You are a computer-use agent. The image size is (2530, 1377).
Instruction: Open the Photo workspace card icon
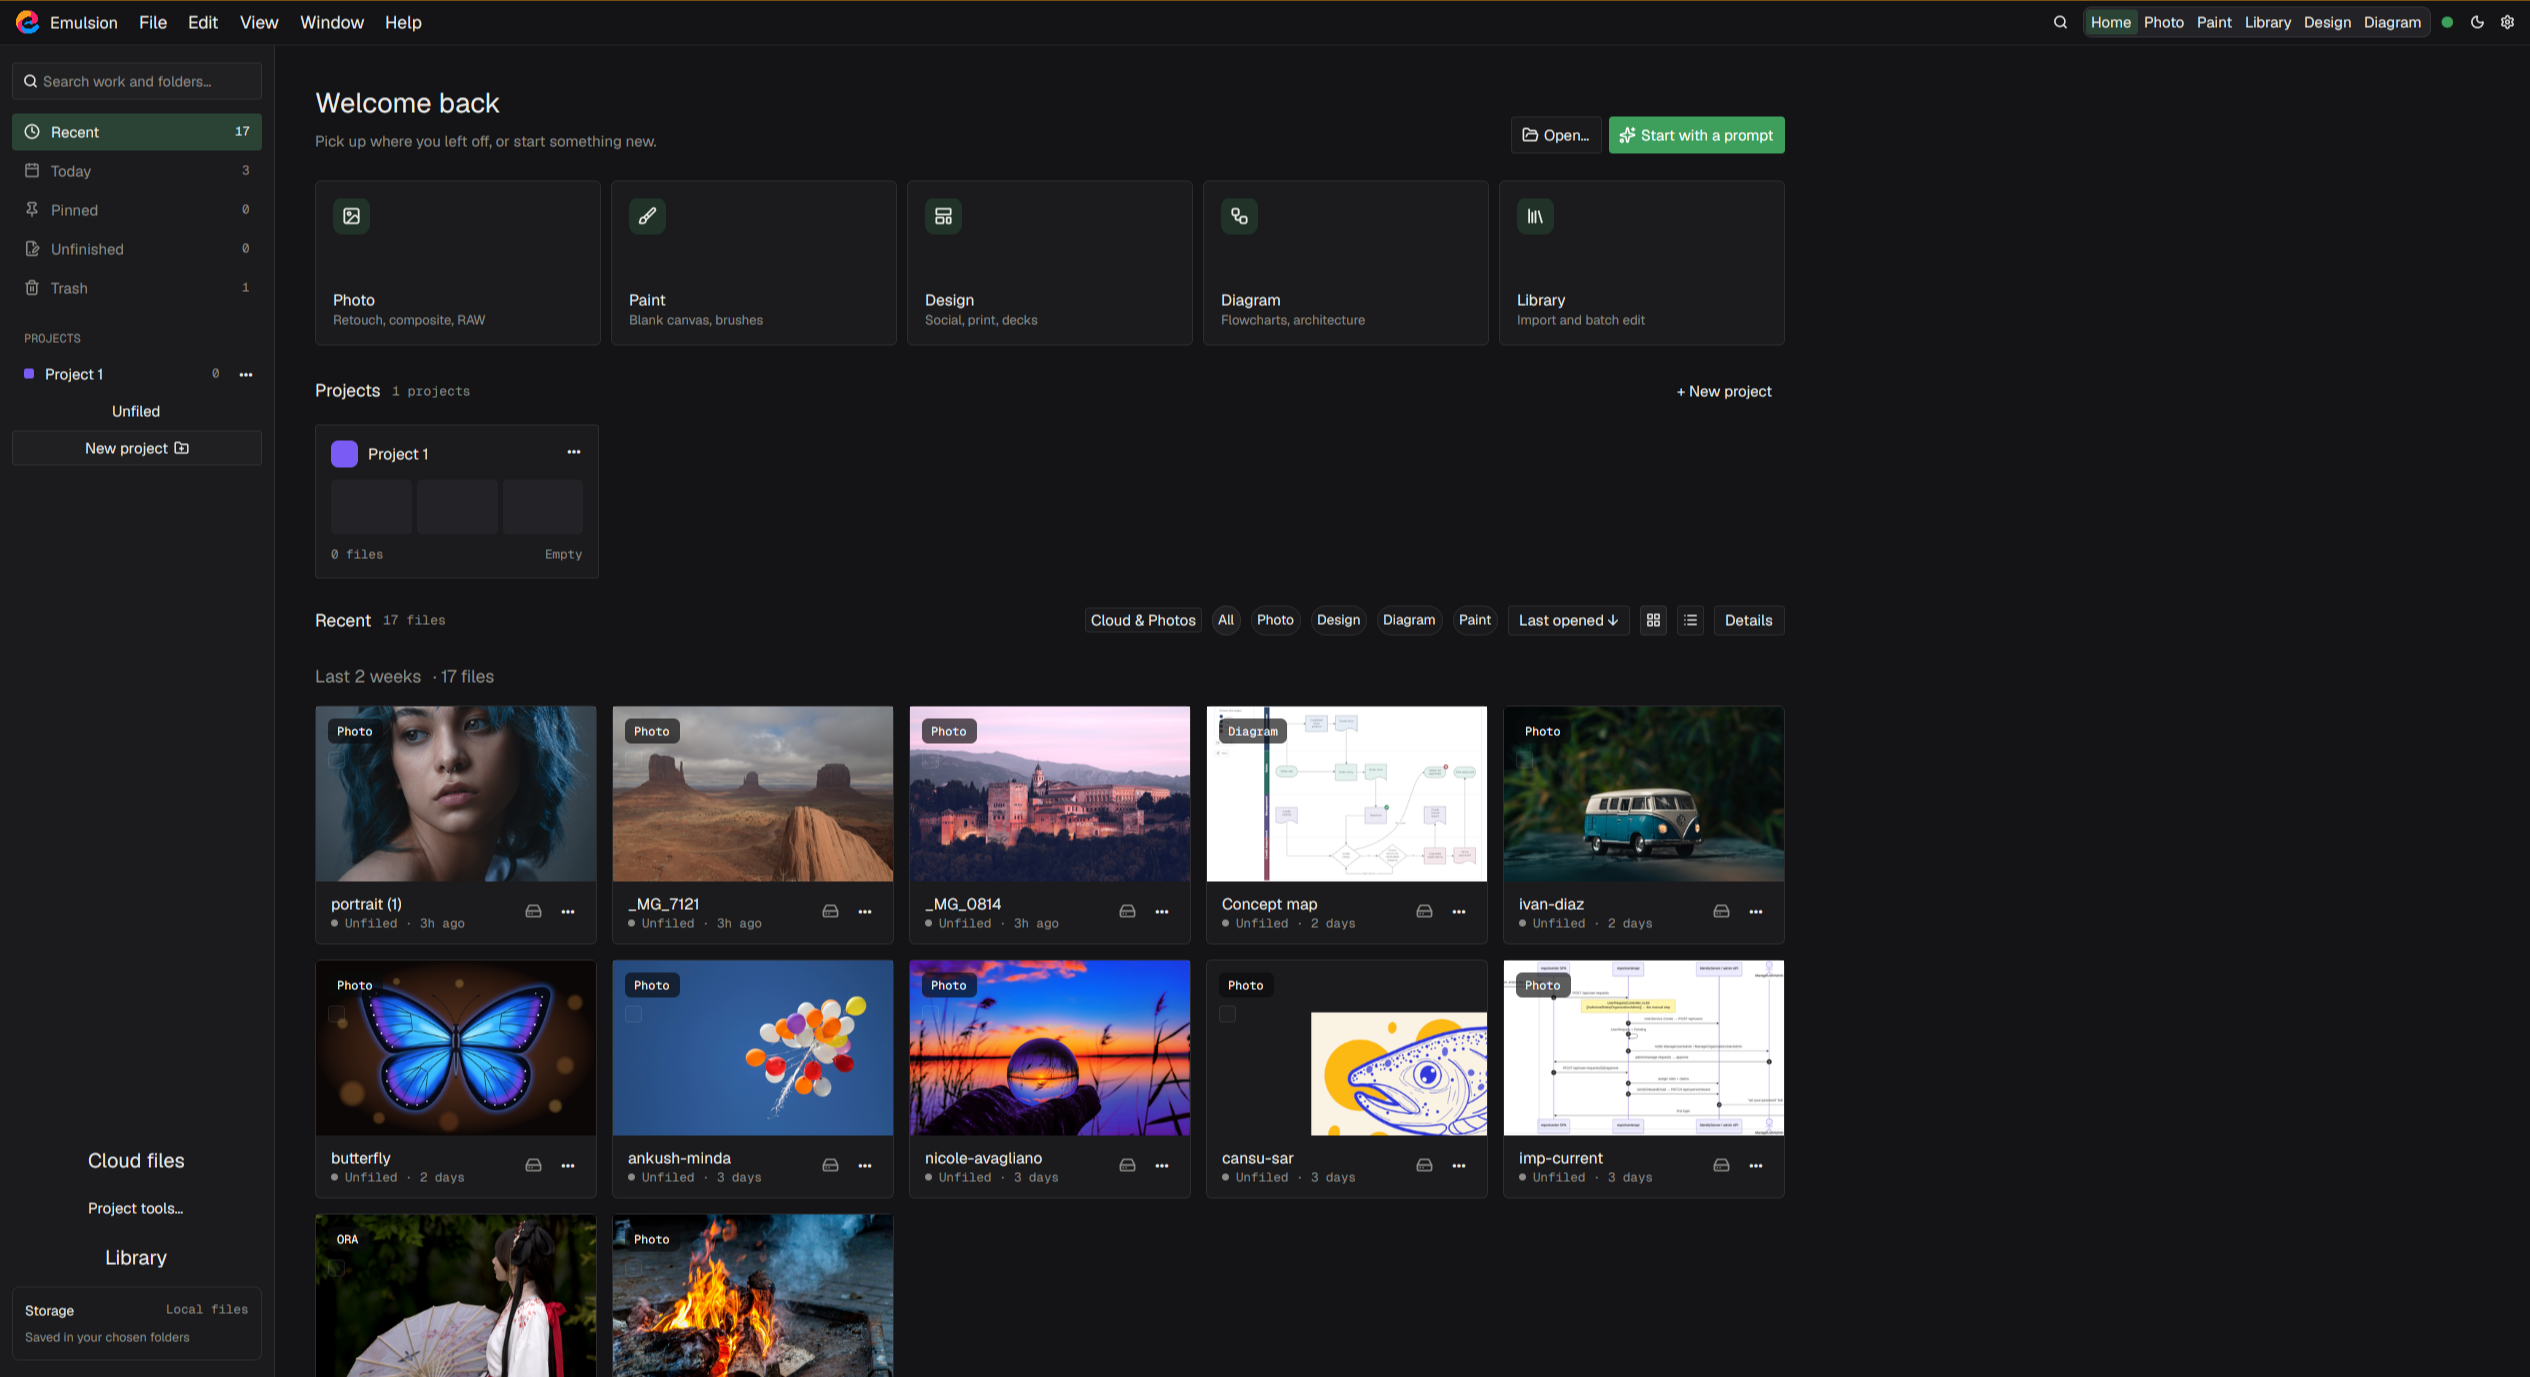click(351, 216)
